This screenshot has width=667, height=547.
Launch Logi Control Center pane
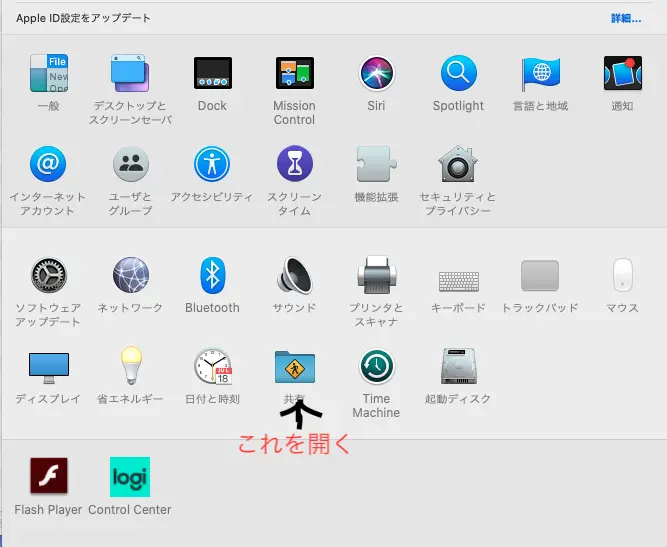(x=130, y=477)
